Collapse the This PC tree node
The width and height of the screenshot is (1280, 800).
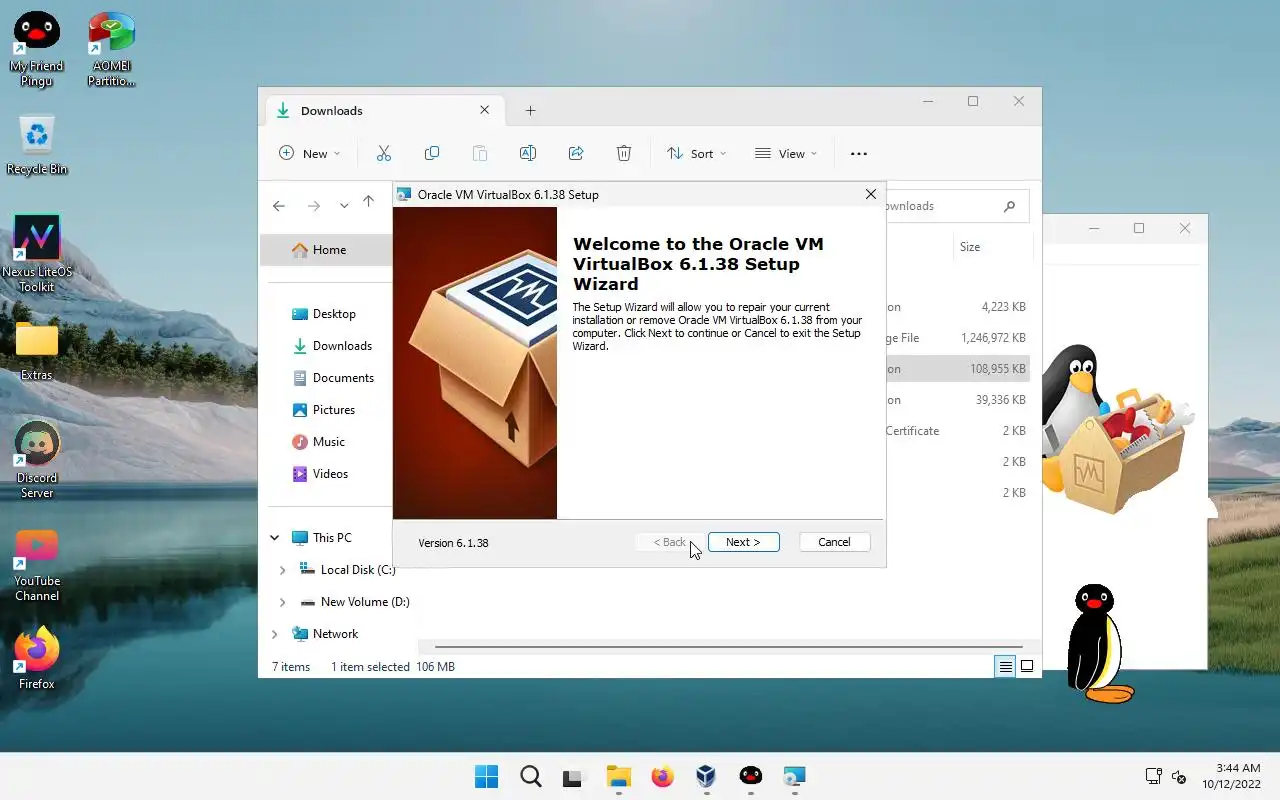[x=274, y=538]
